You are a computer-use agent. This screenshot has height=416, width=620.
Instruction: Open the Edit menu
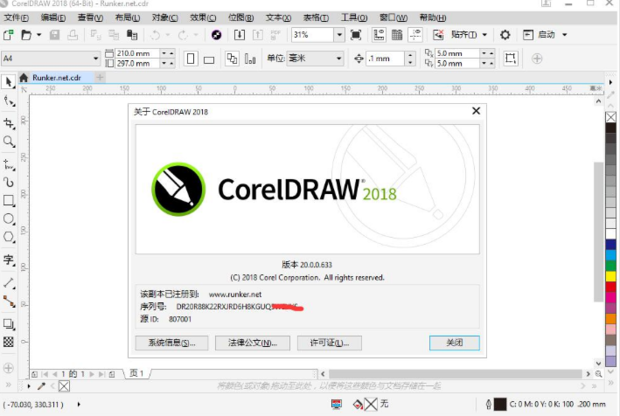[53, 18]
